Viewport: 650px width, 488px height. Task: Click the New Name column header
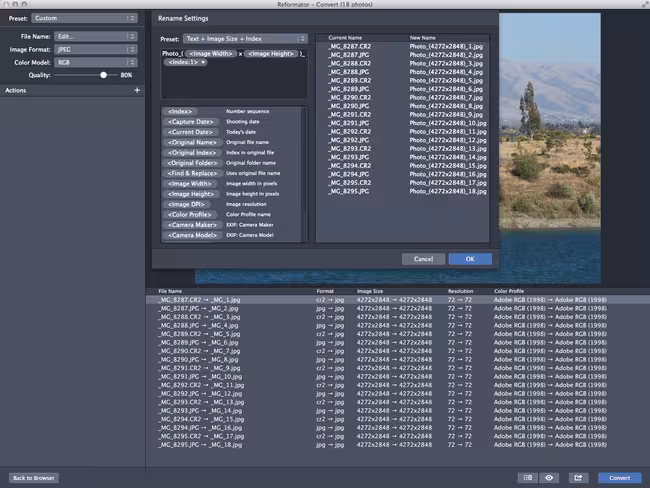(422, 38)
